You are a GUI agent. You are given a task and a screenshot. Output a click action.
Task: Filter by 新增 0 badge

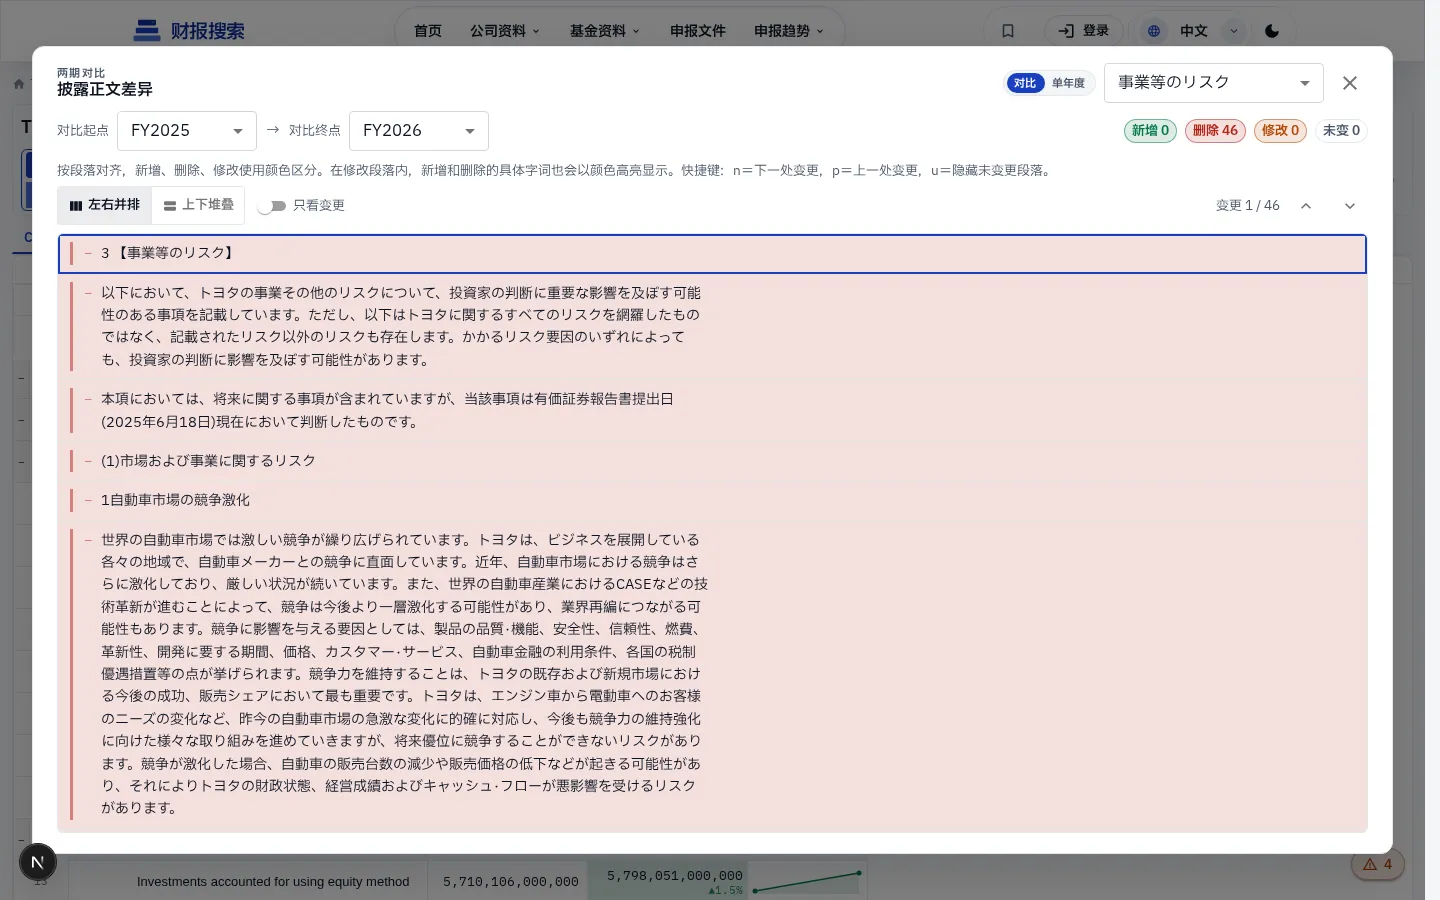tap(1151, 131)
